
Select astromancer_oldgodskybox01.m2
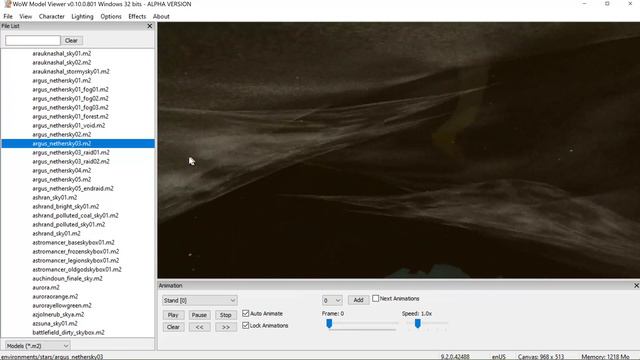(x=77, y=269)
